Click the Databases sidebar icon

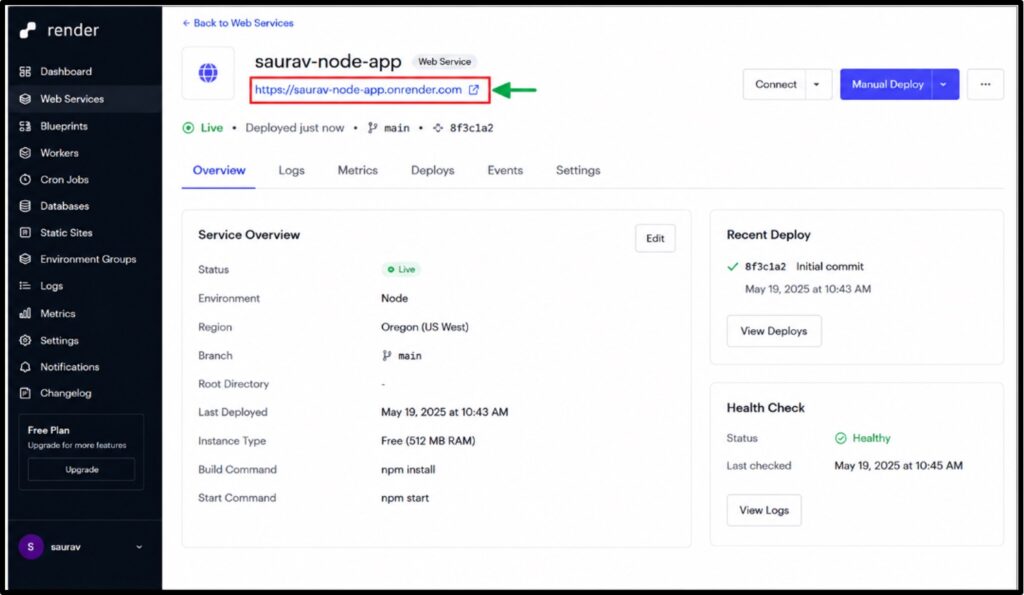25,206
